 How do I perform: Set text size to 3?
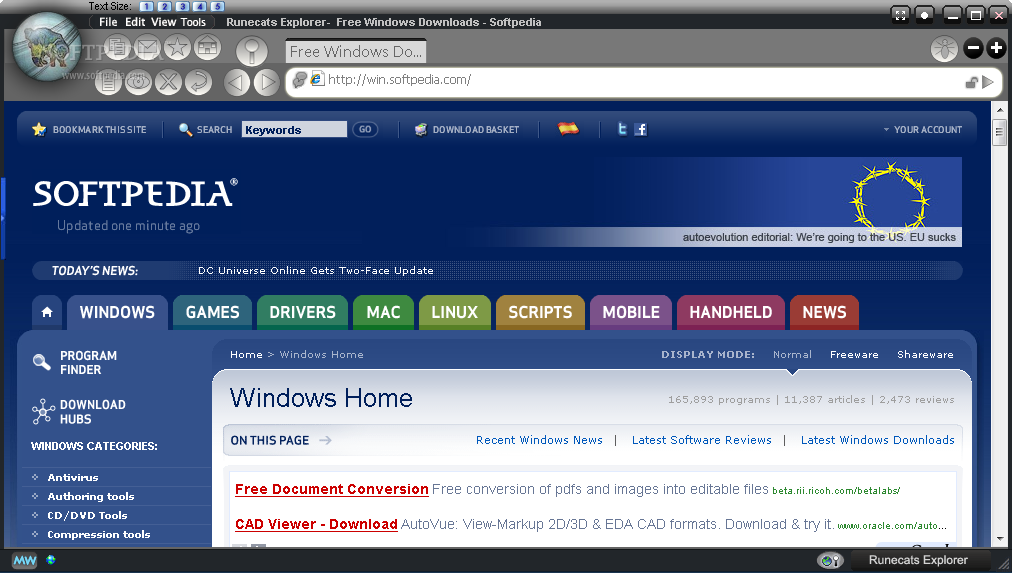tap(182, 6)
